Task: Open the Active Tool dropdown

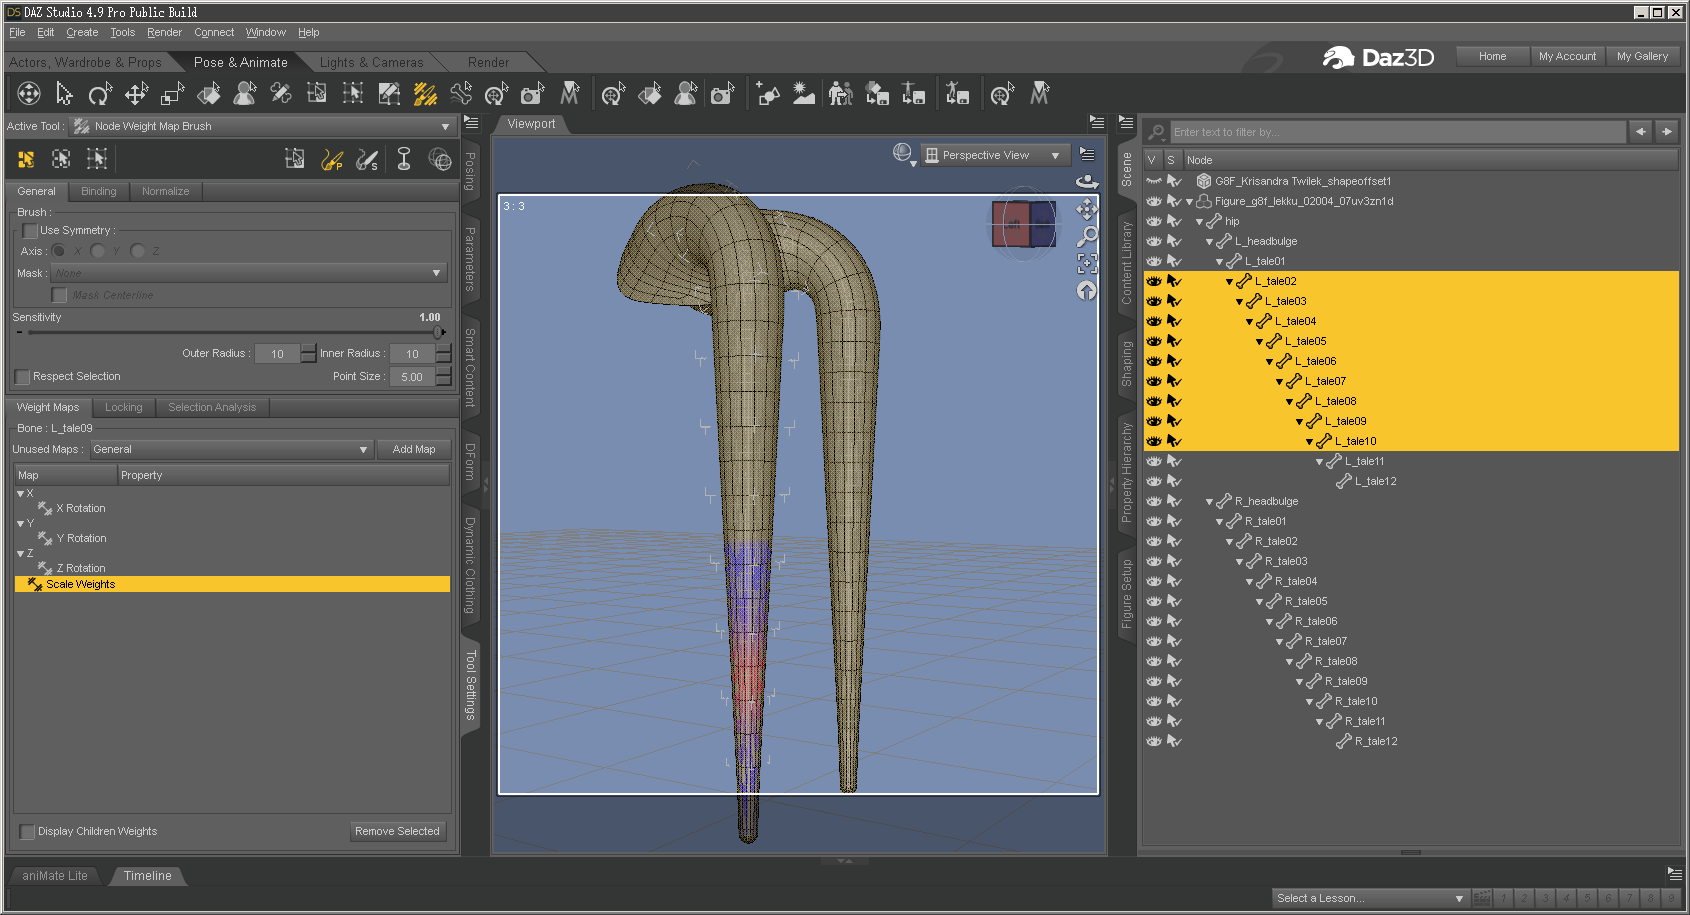Action: [445, 127]
